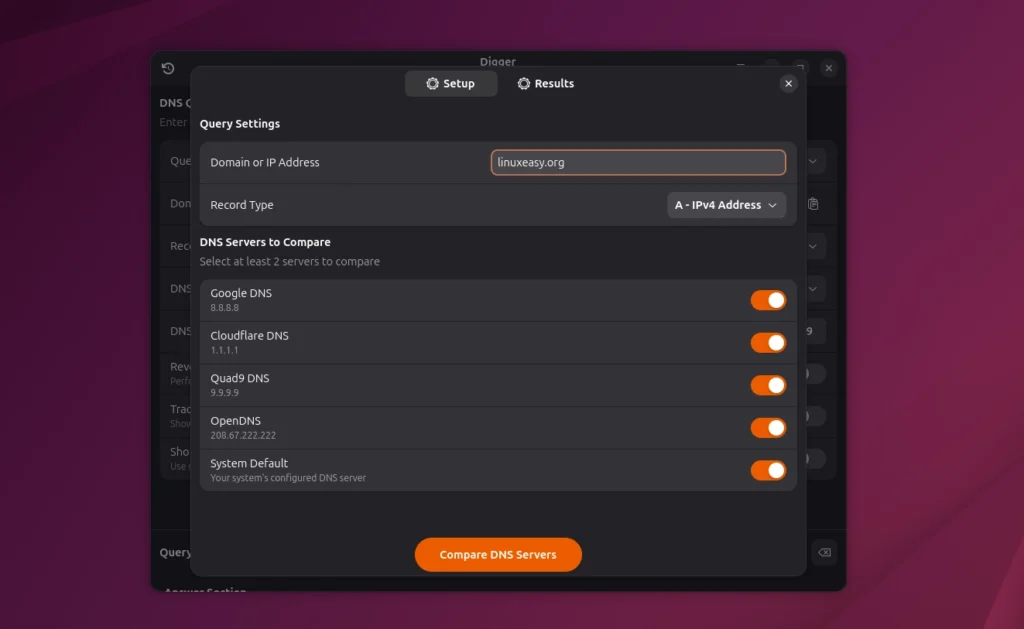This screenshot has height=629, width=1024.
Task: Disable the System Default DNS server
Action: 768,470
